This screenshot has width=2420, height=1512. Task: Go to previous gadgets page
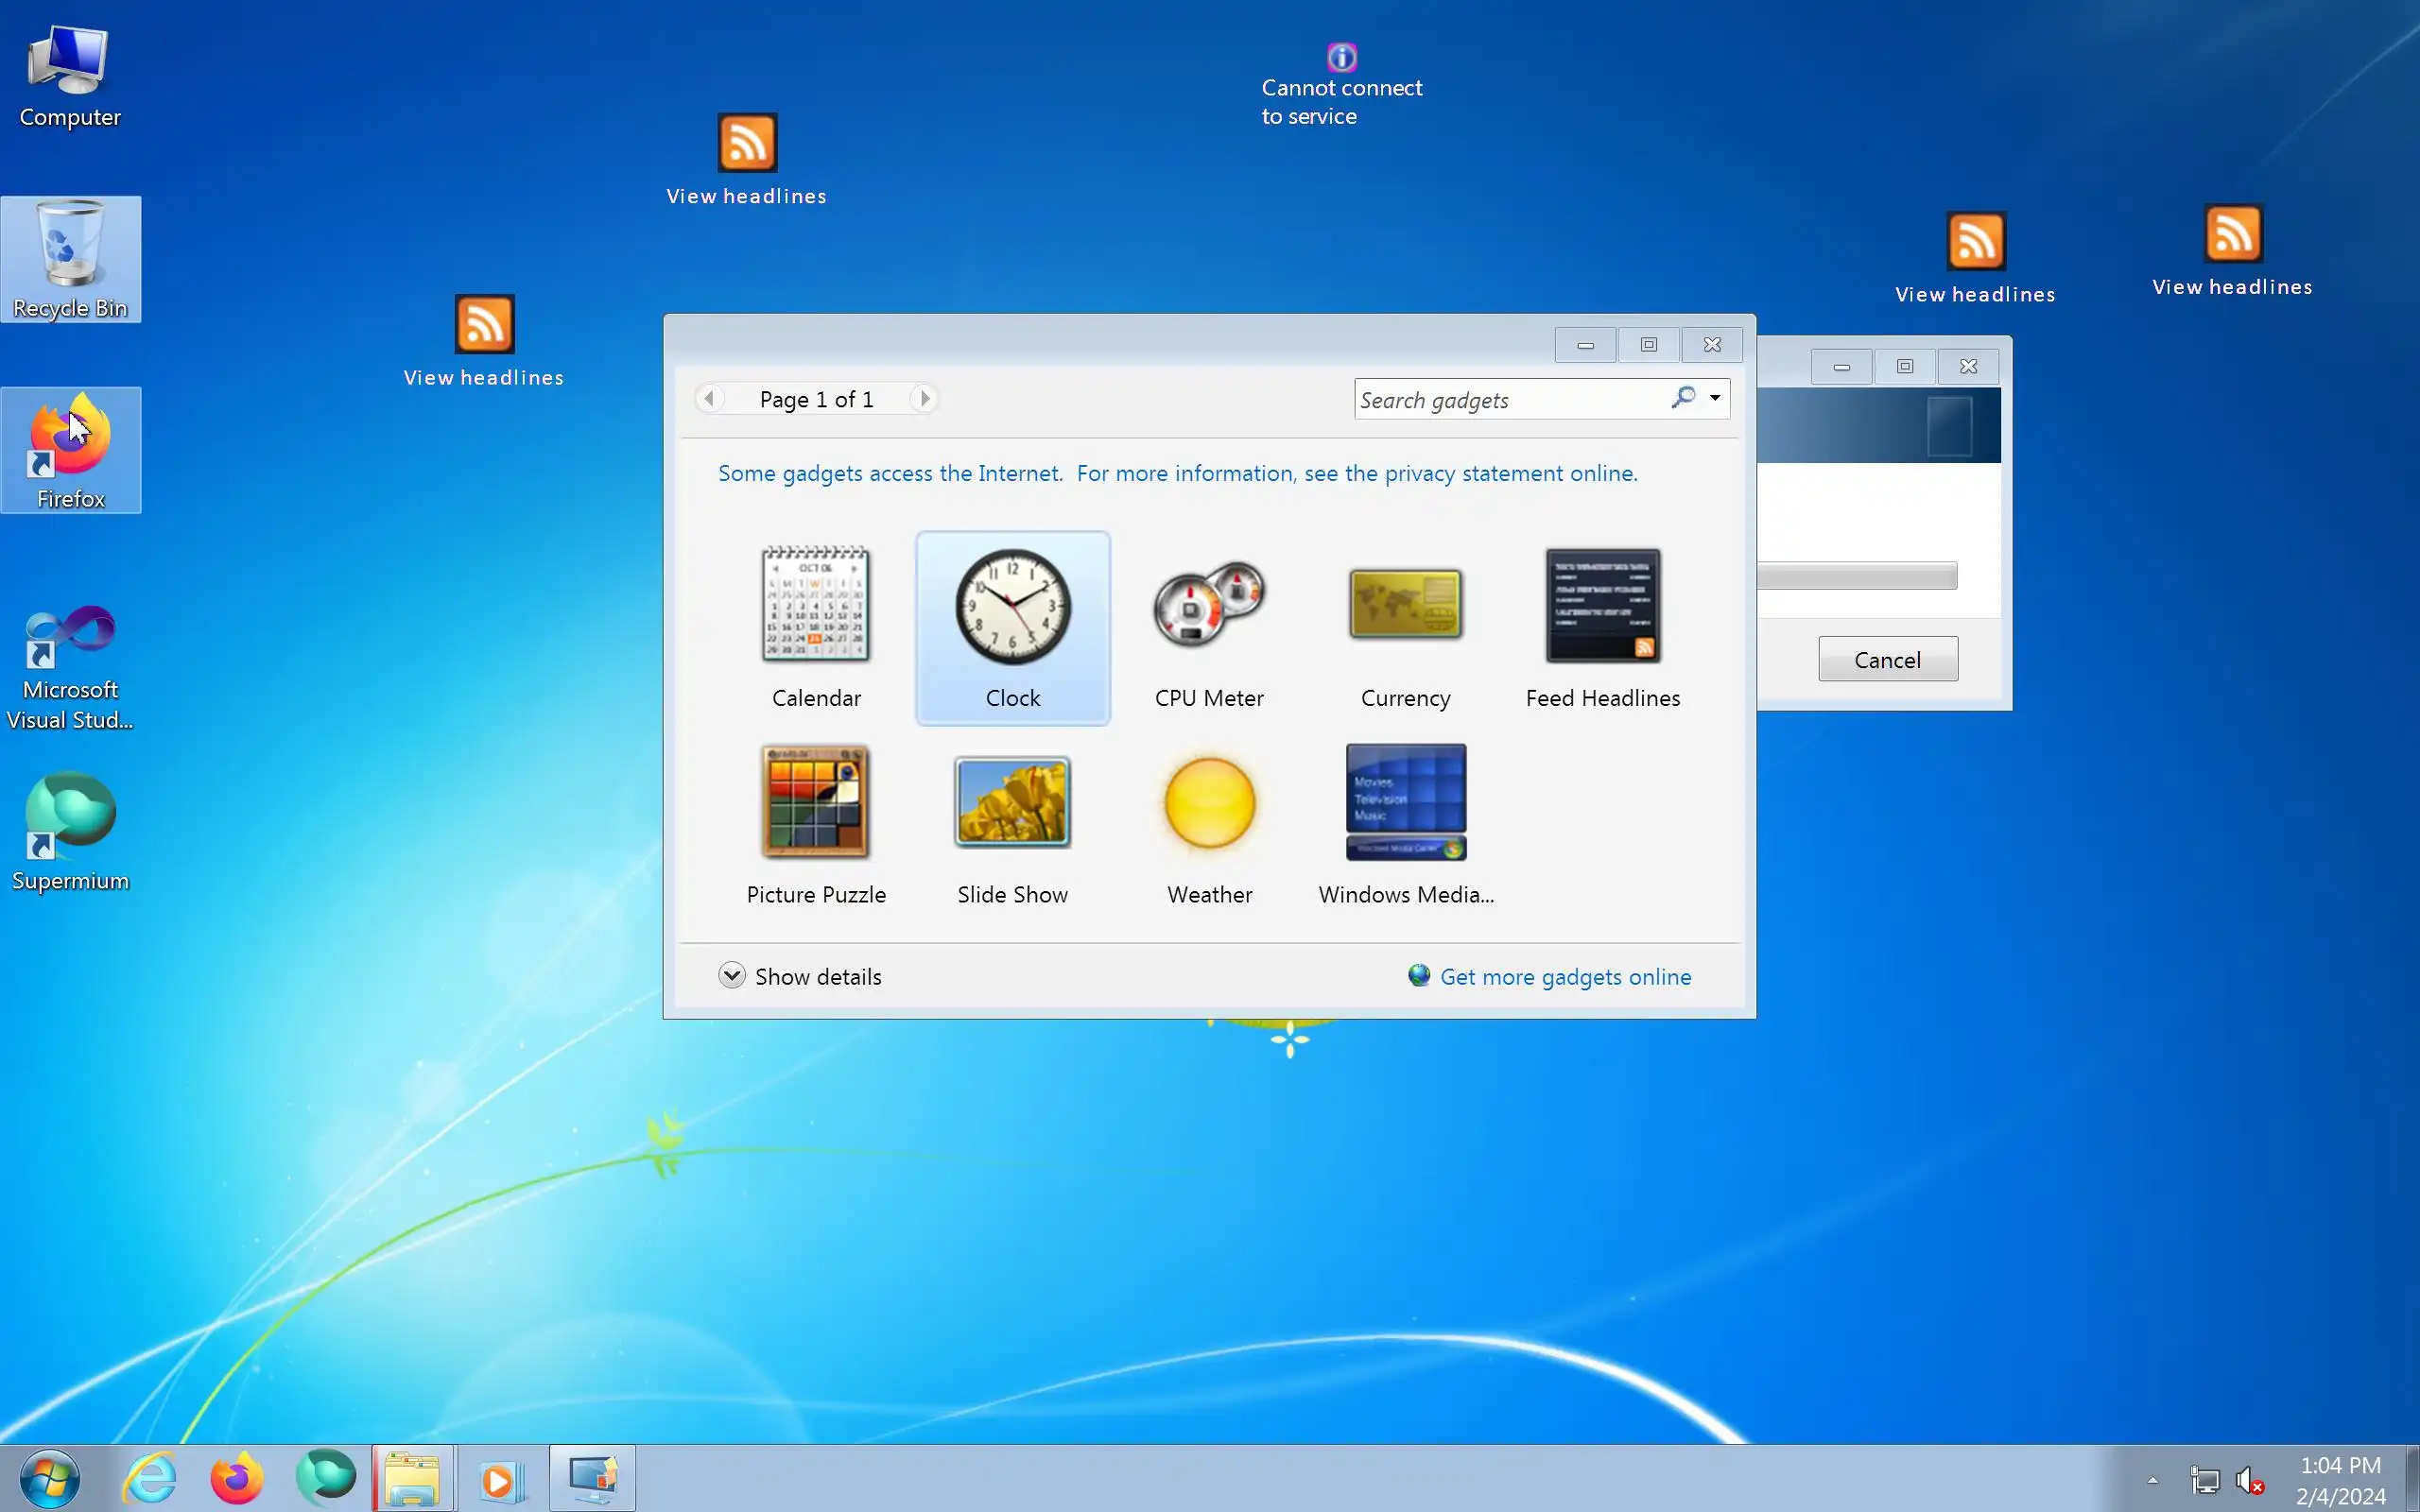[x=709, y=399]
